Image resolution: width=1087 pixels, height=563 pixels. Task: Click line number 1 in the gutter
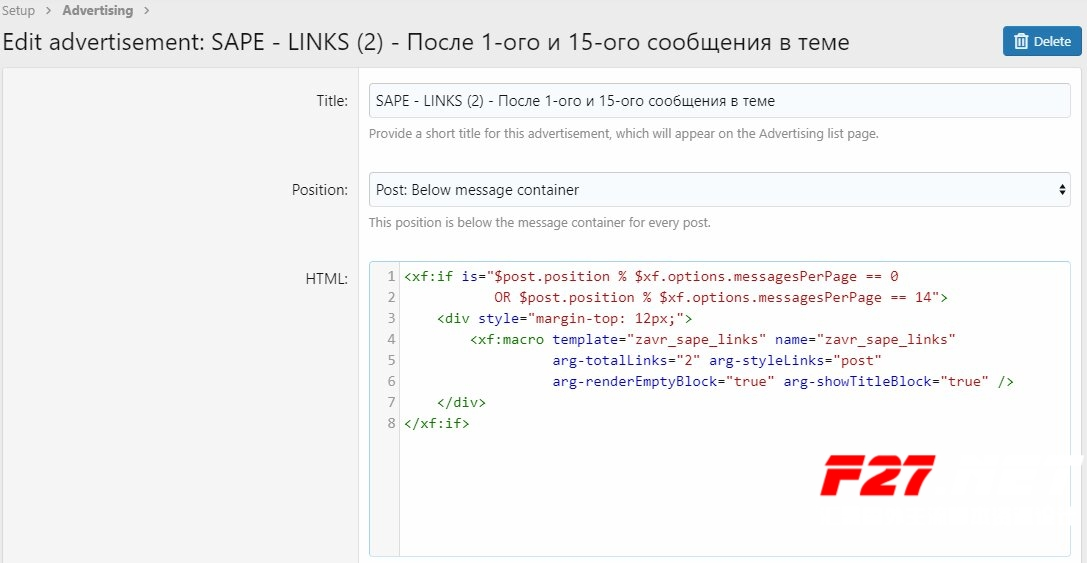coord(392,277)
